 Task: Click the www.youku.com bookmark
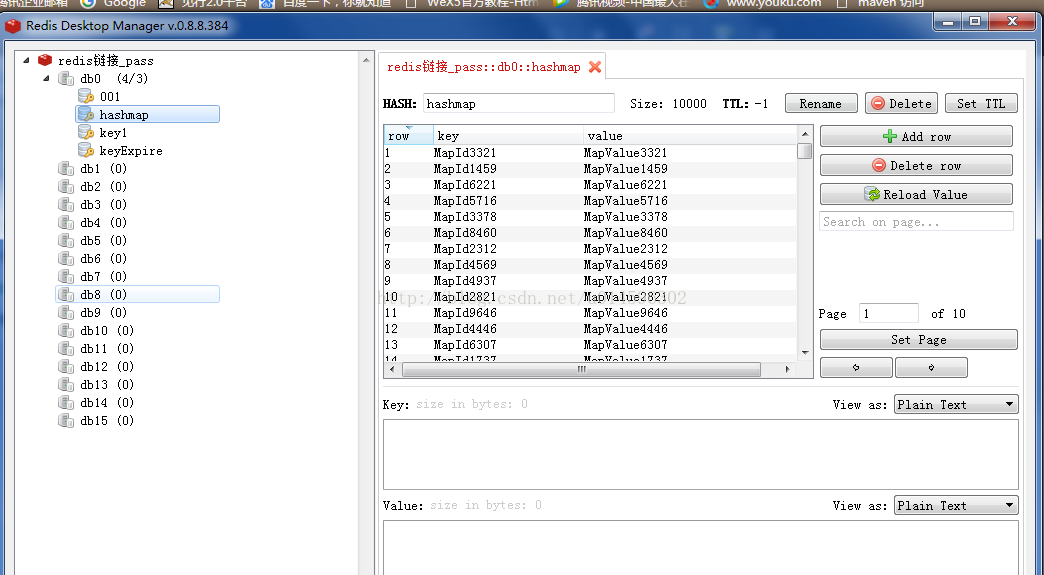(762, 3)
